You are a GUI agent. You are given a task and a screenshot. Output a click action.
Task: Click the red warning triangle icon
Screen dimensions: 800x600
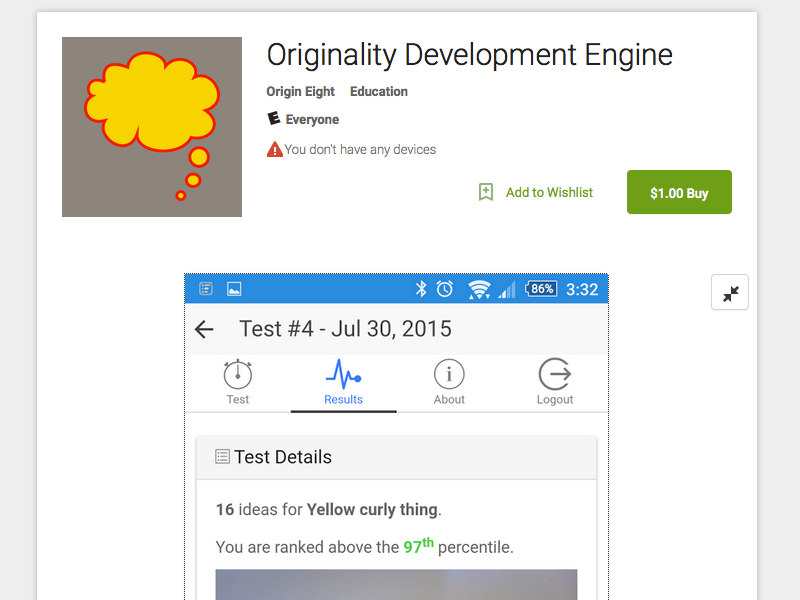point(274,149)
